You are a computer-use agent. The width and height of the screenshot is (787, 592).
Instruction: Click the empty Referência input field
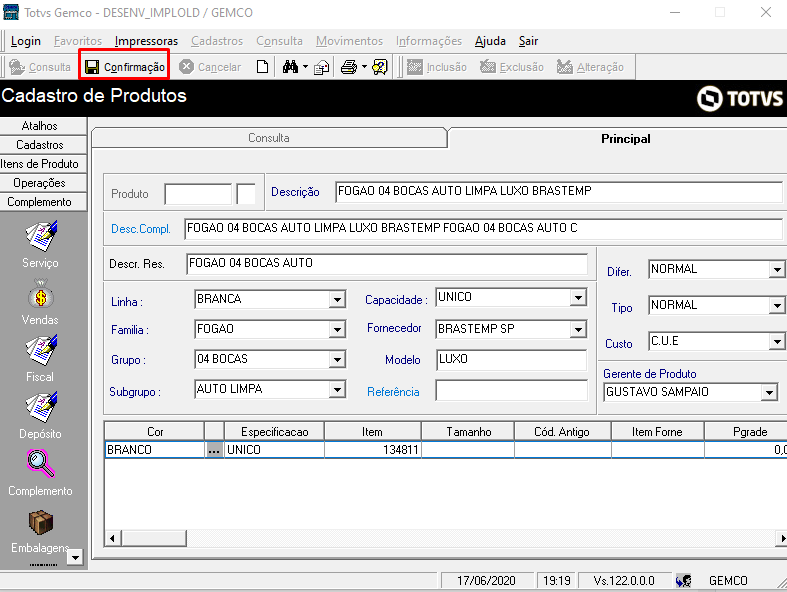[511, 390]
